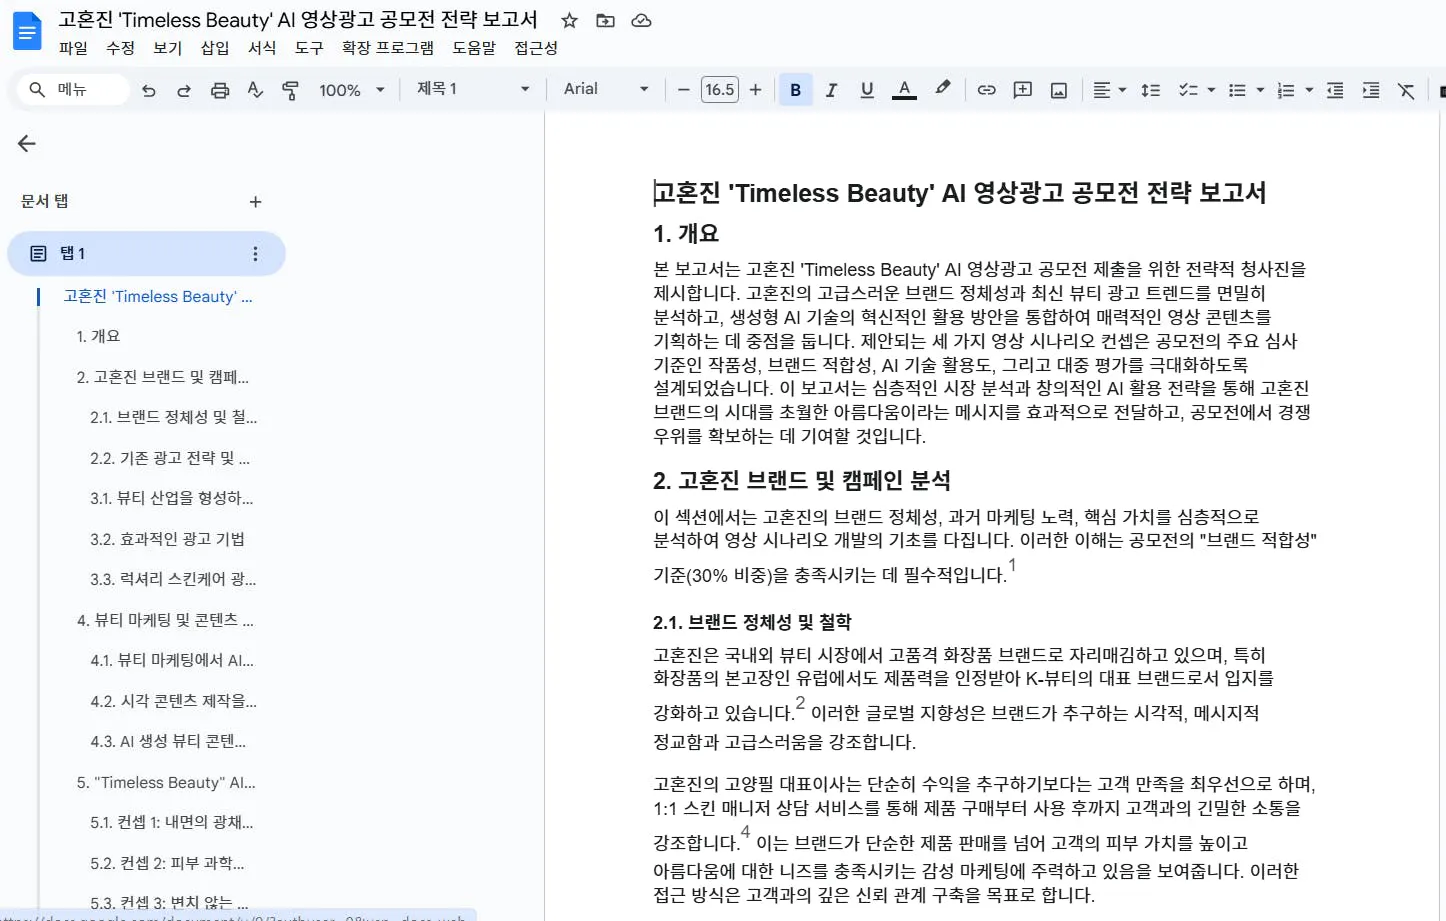Viewport: 1446px width, 921px height.
Task: Insert a link
Action: click(986, 89)
